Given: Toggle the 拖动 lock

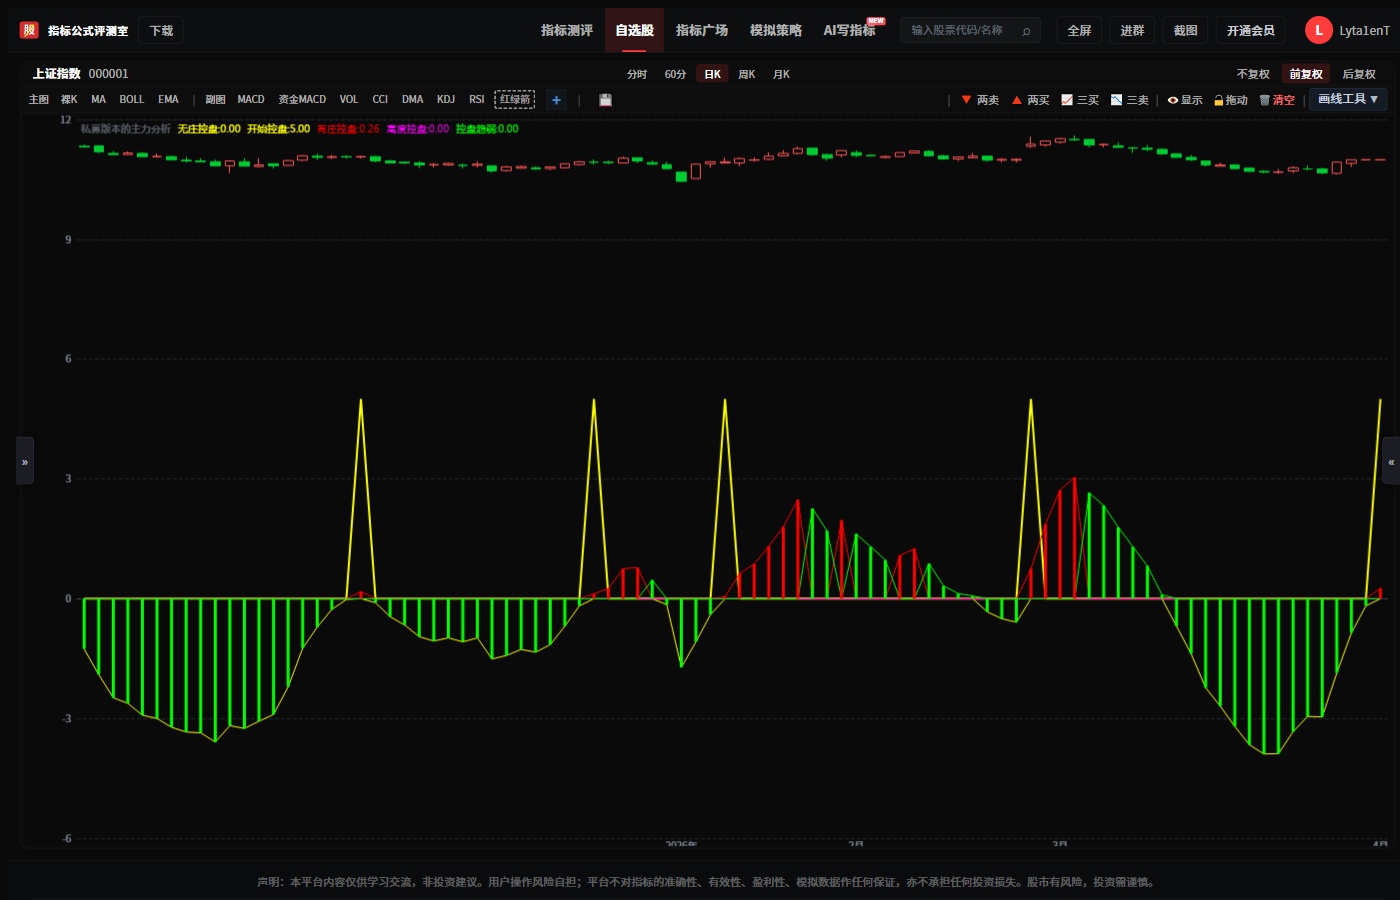Looking at the screenshot, I should tap(1231, 100).
